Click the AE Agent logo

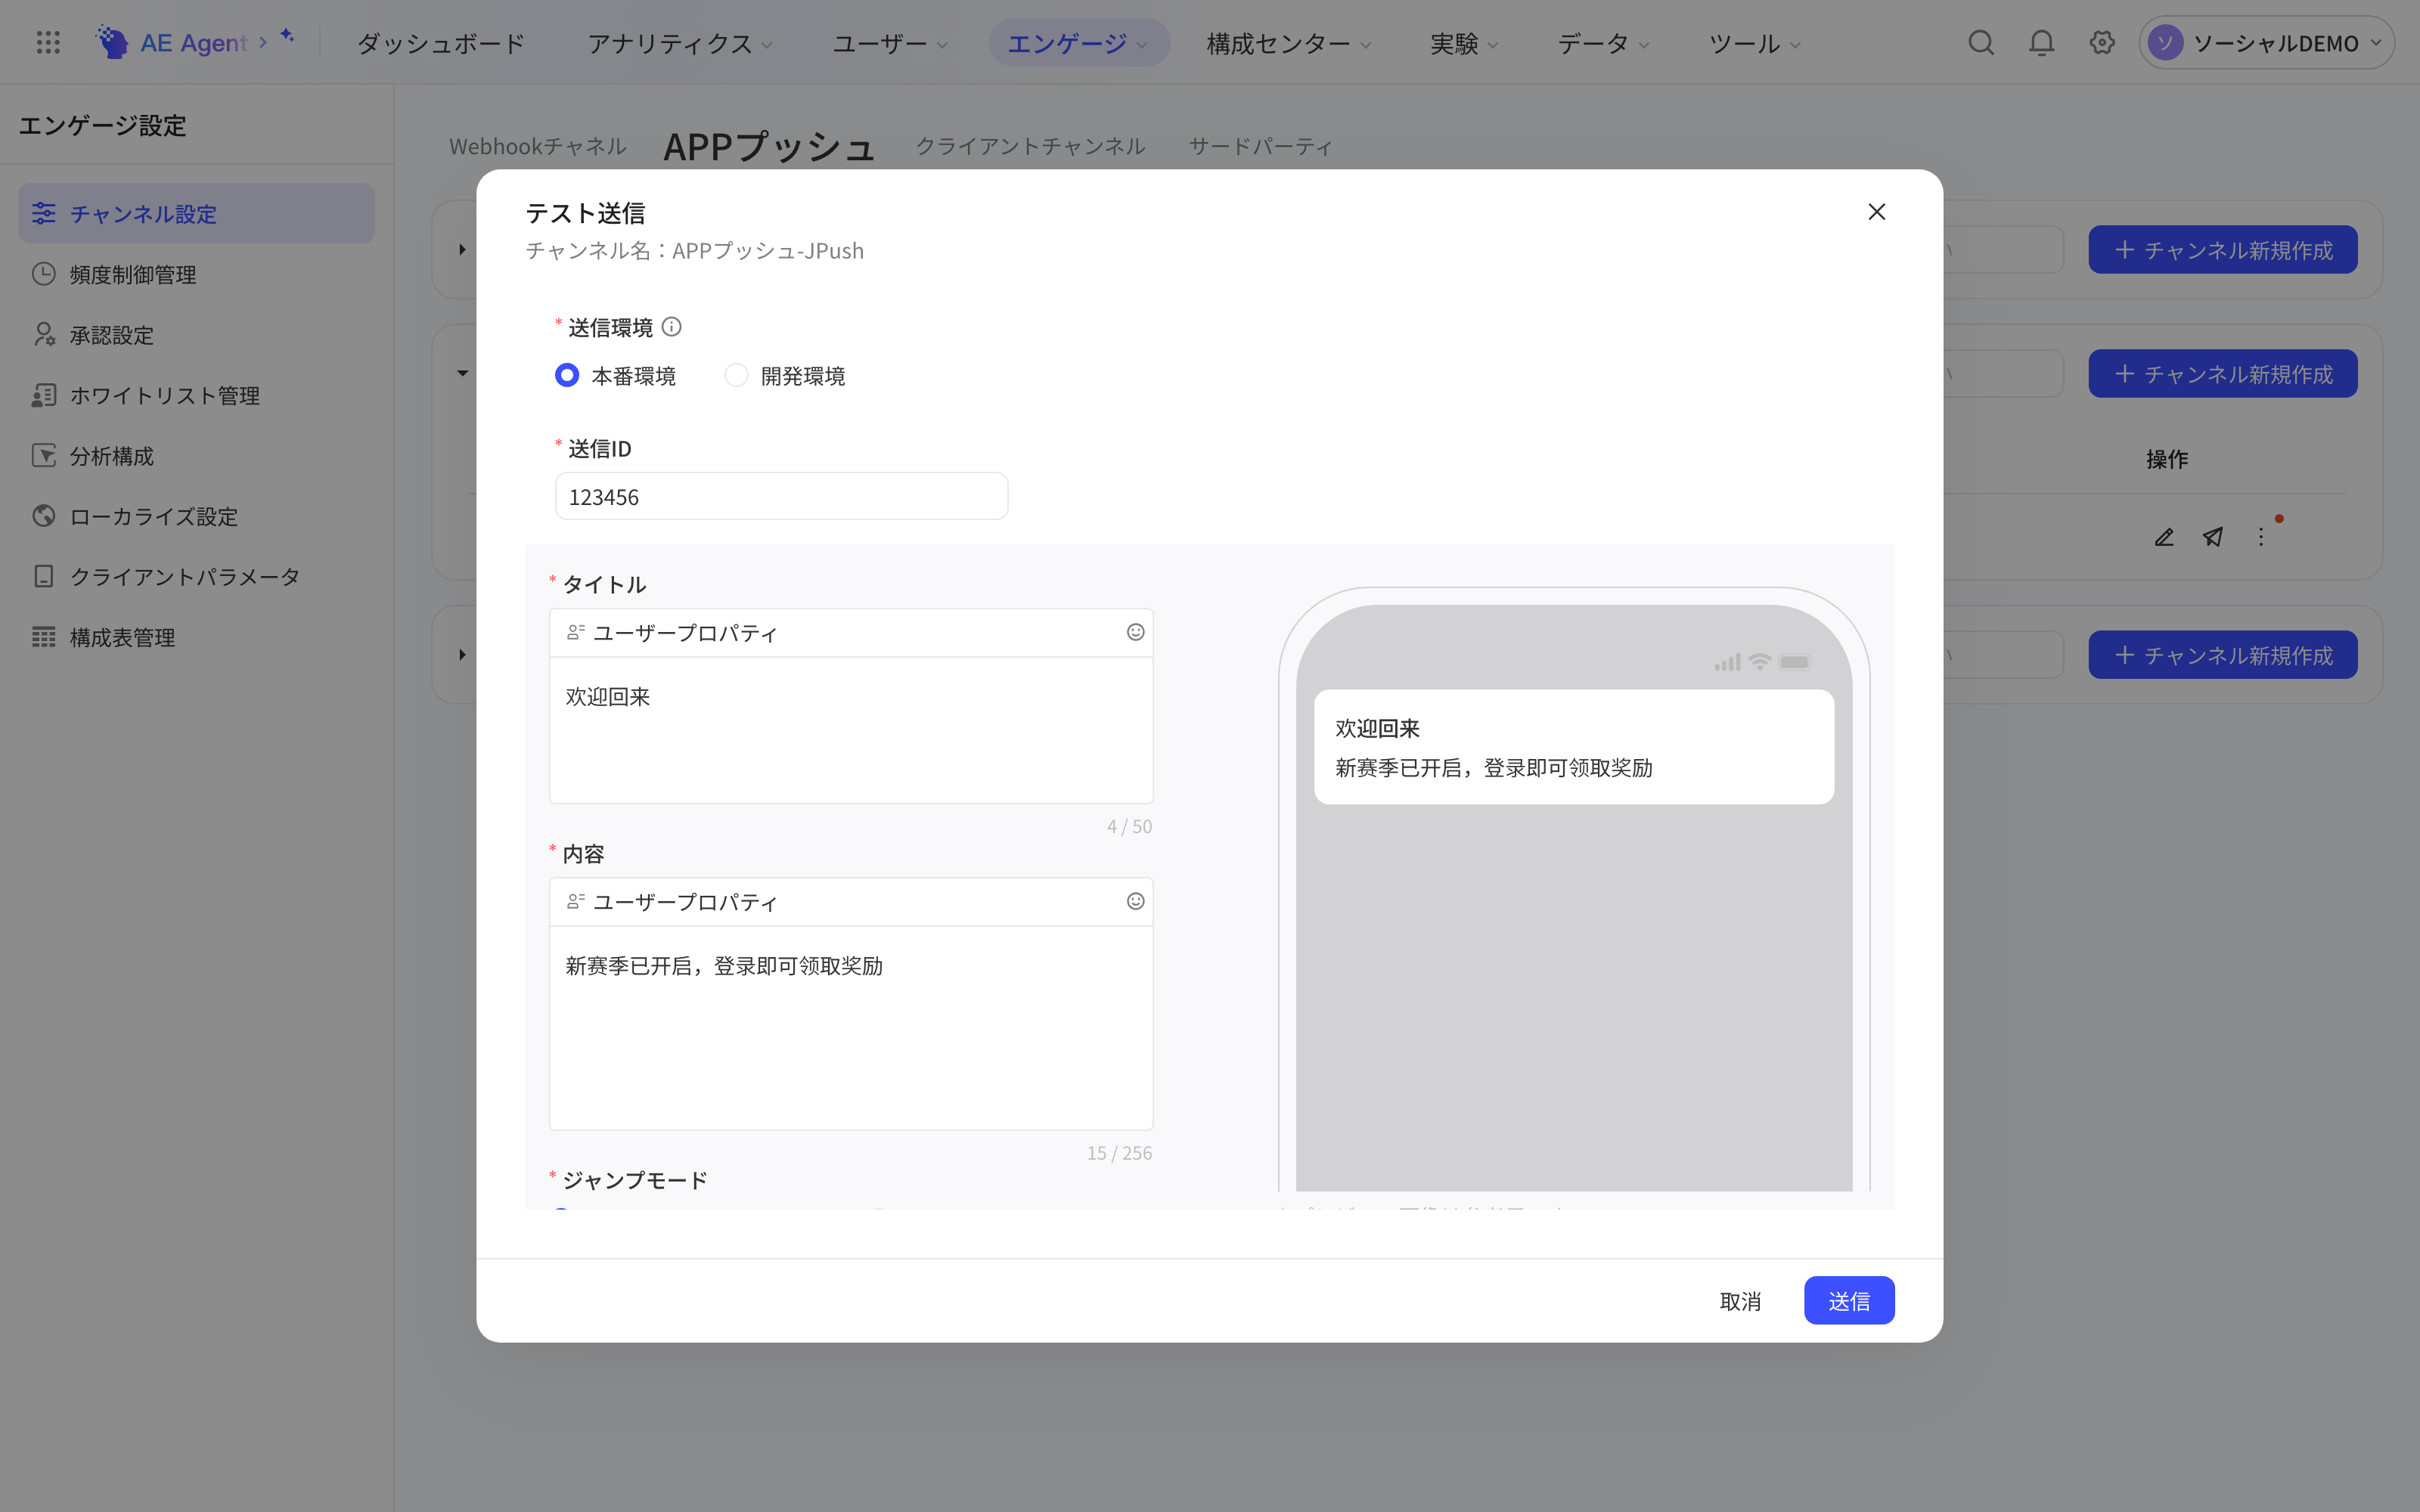(171, 42)
